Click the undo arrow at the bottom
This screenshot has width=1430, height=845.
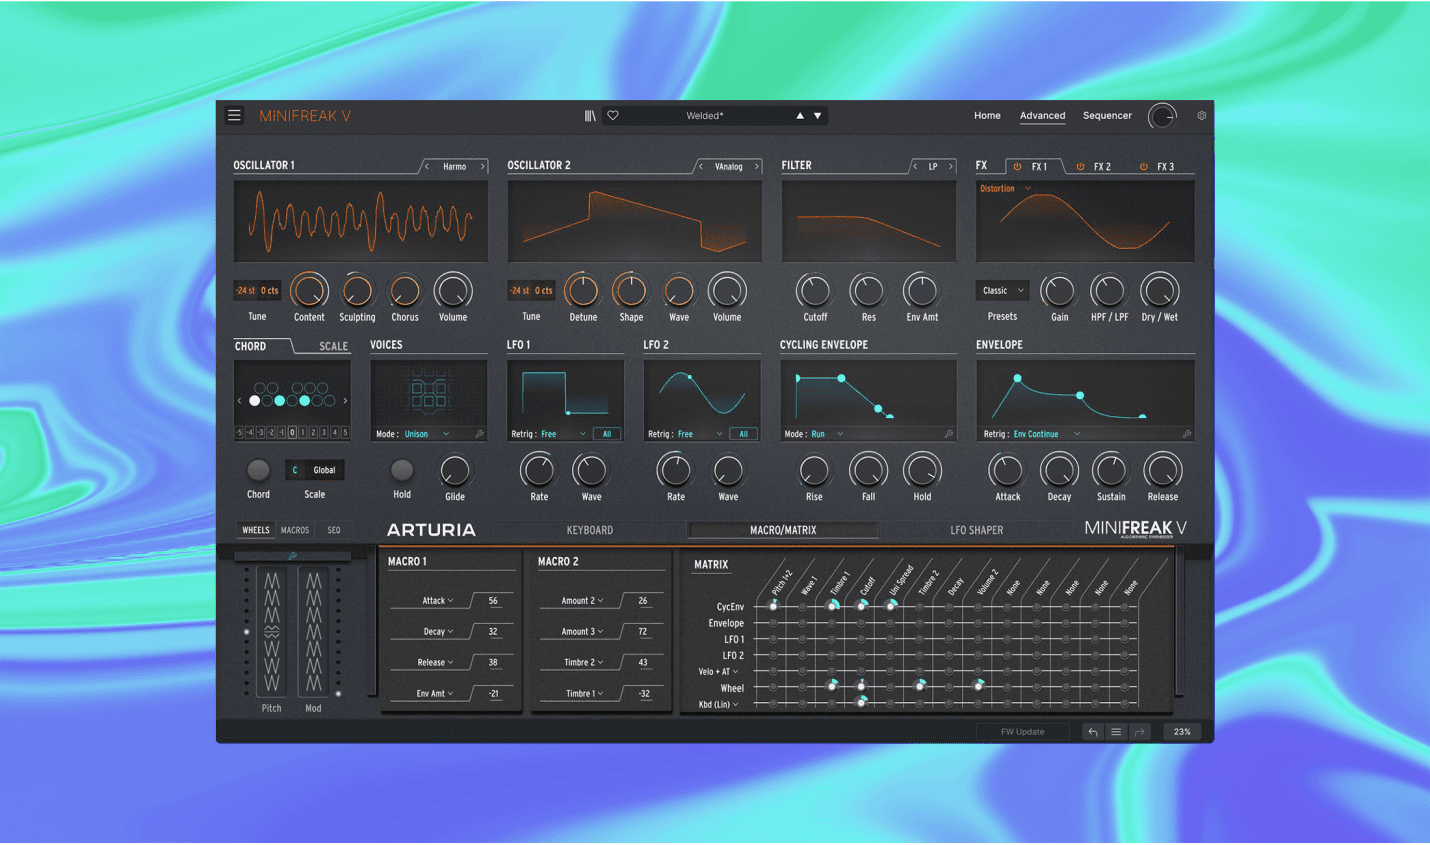coord(1092,731)
